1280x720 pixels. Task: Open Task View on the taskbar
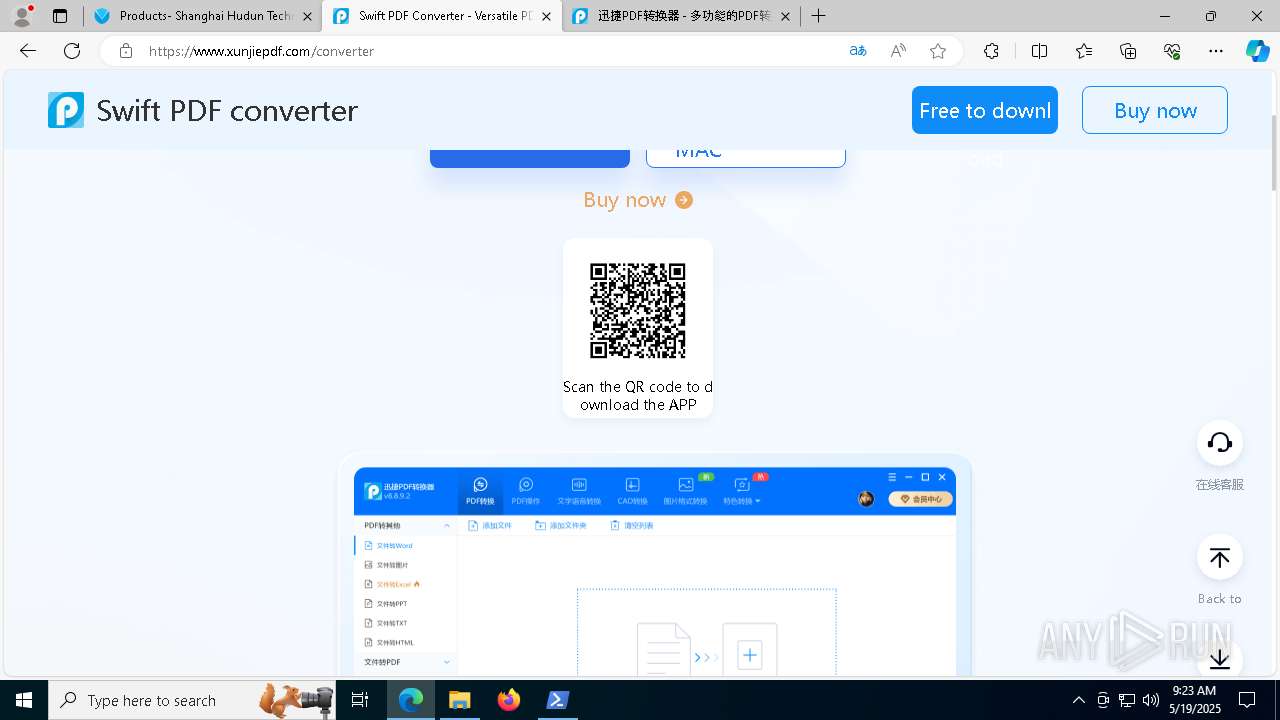click(x=360, y=700)
